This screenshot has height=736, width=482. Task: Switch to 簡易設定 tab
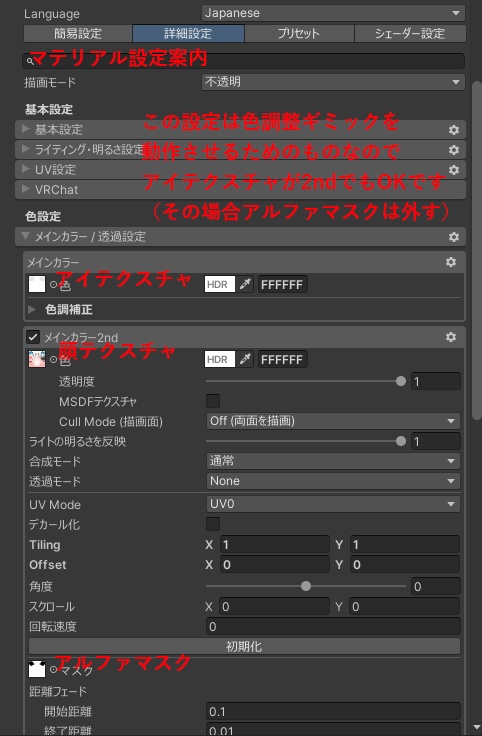(x=78, y=33)
